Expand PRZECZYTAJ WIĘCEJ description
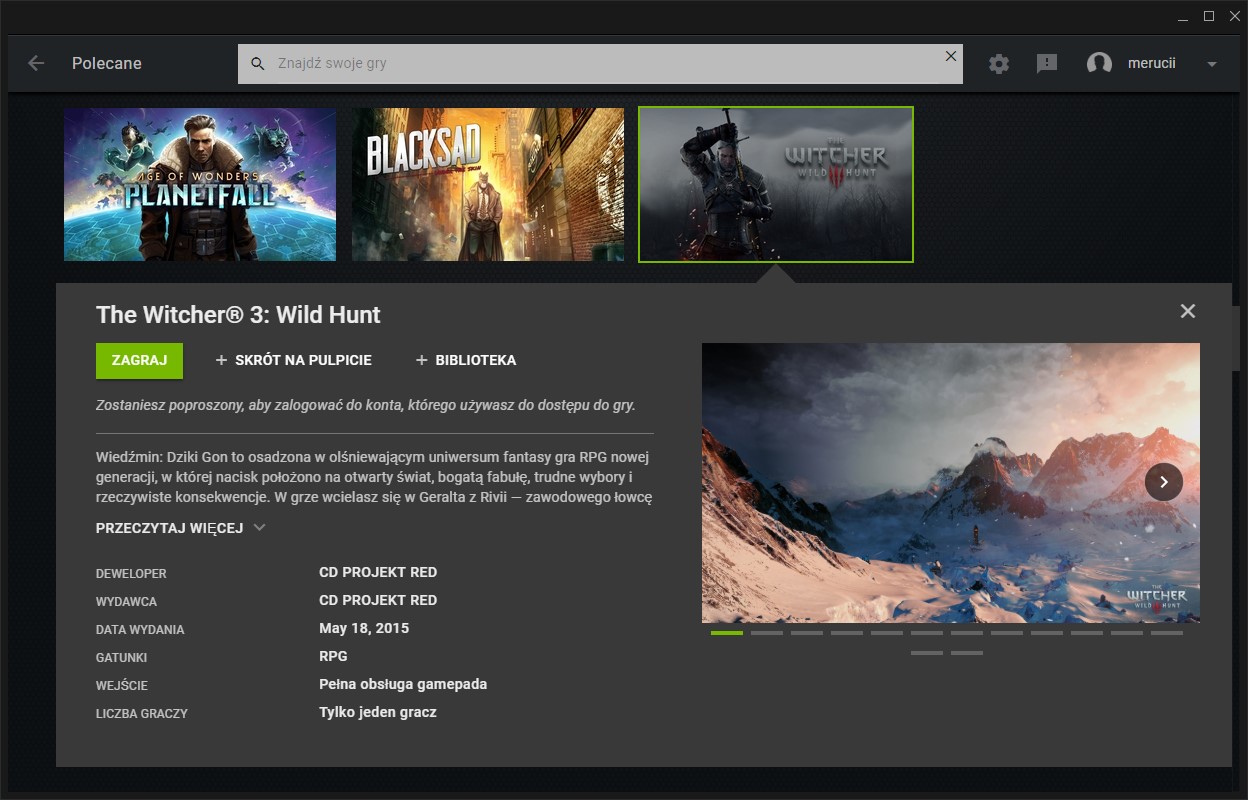Image resolution: width=1248 pixels, height=800 pixels. click(181, 527)
